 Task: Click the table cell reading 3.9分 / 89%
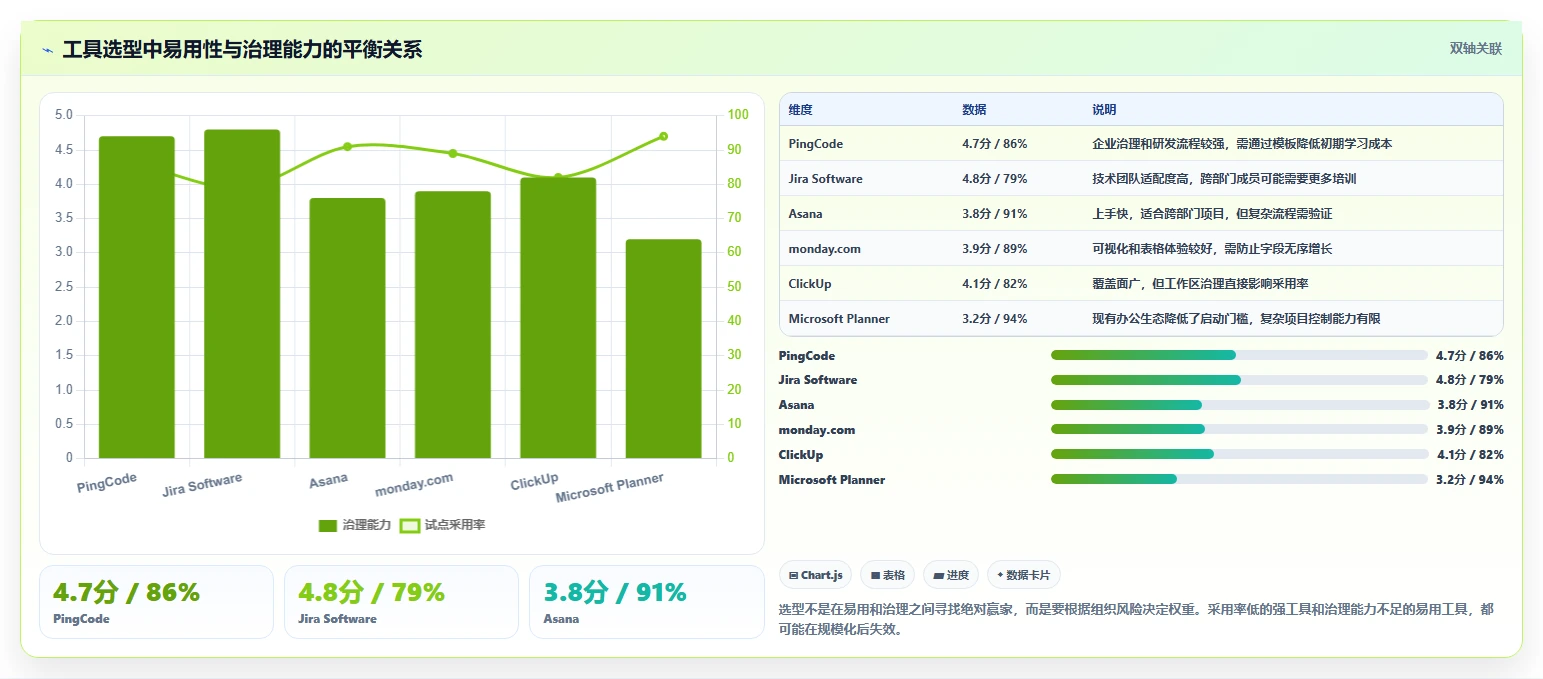pyautogui.click(x=994, y=249)
